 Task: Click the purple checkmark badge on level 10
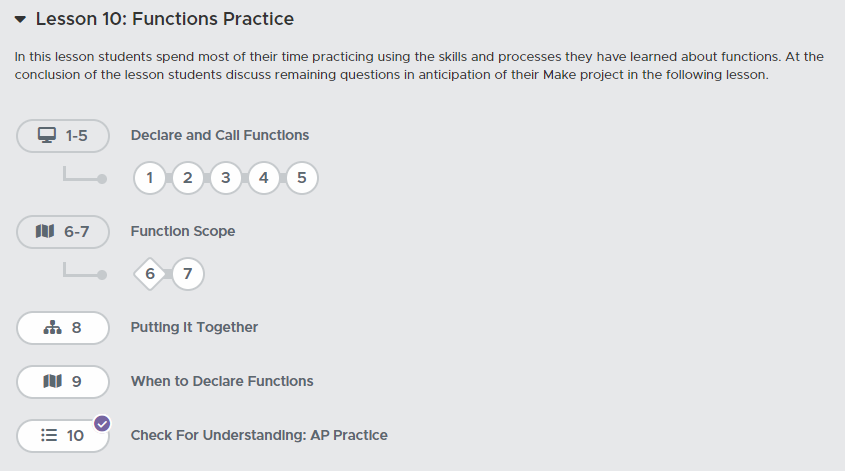tap(101, 423)
